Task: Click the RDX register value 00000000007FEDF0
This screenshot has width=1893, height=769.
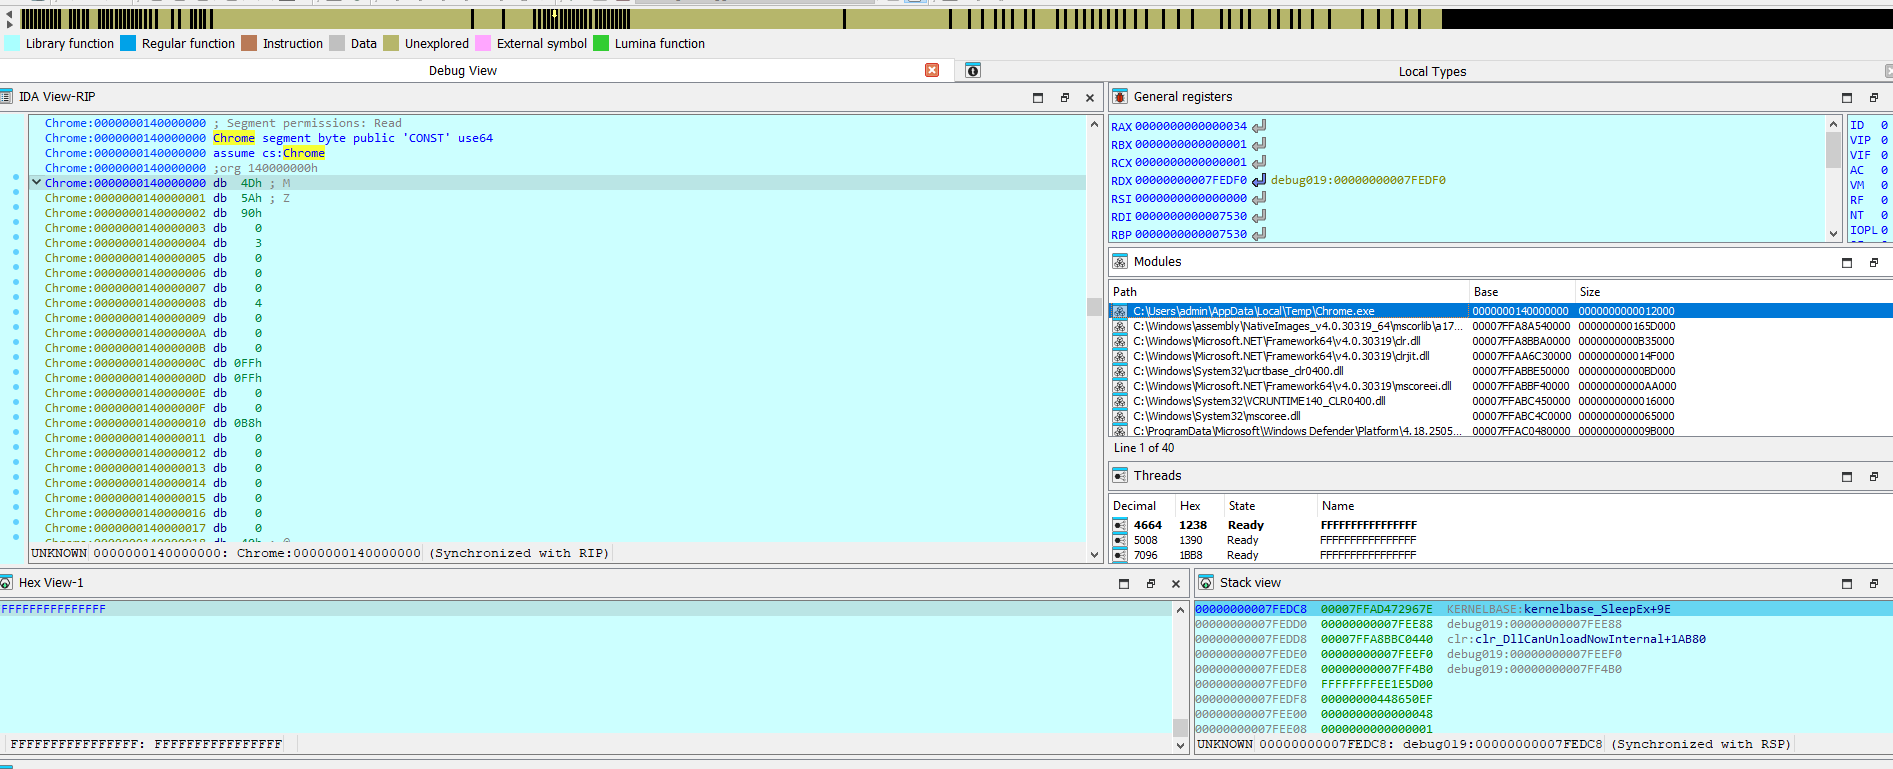Action: pyautogui.click(x=1191, y=181)
